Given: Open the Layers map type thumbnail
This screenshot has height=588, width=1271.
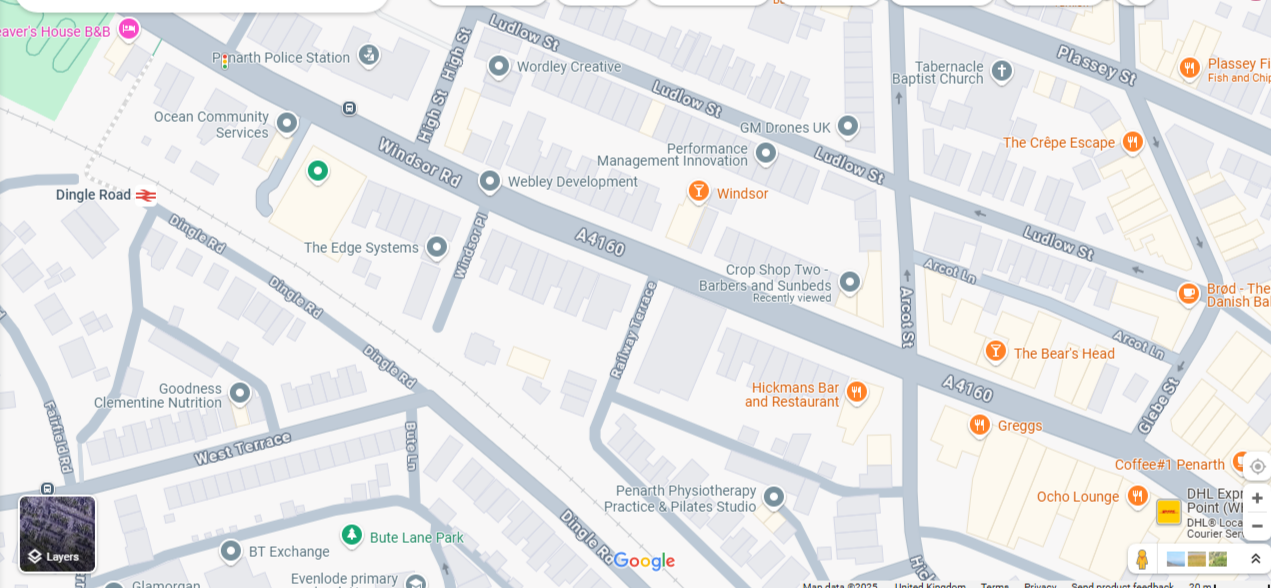Looking at the screenshot, I should tap(57, 534).
